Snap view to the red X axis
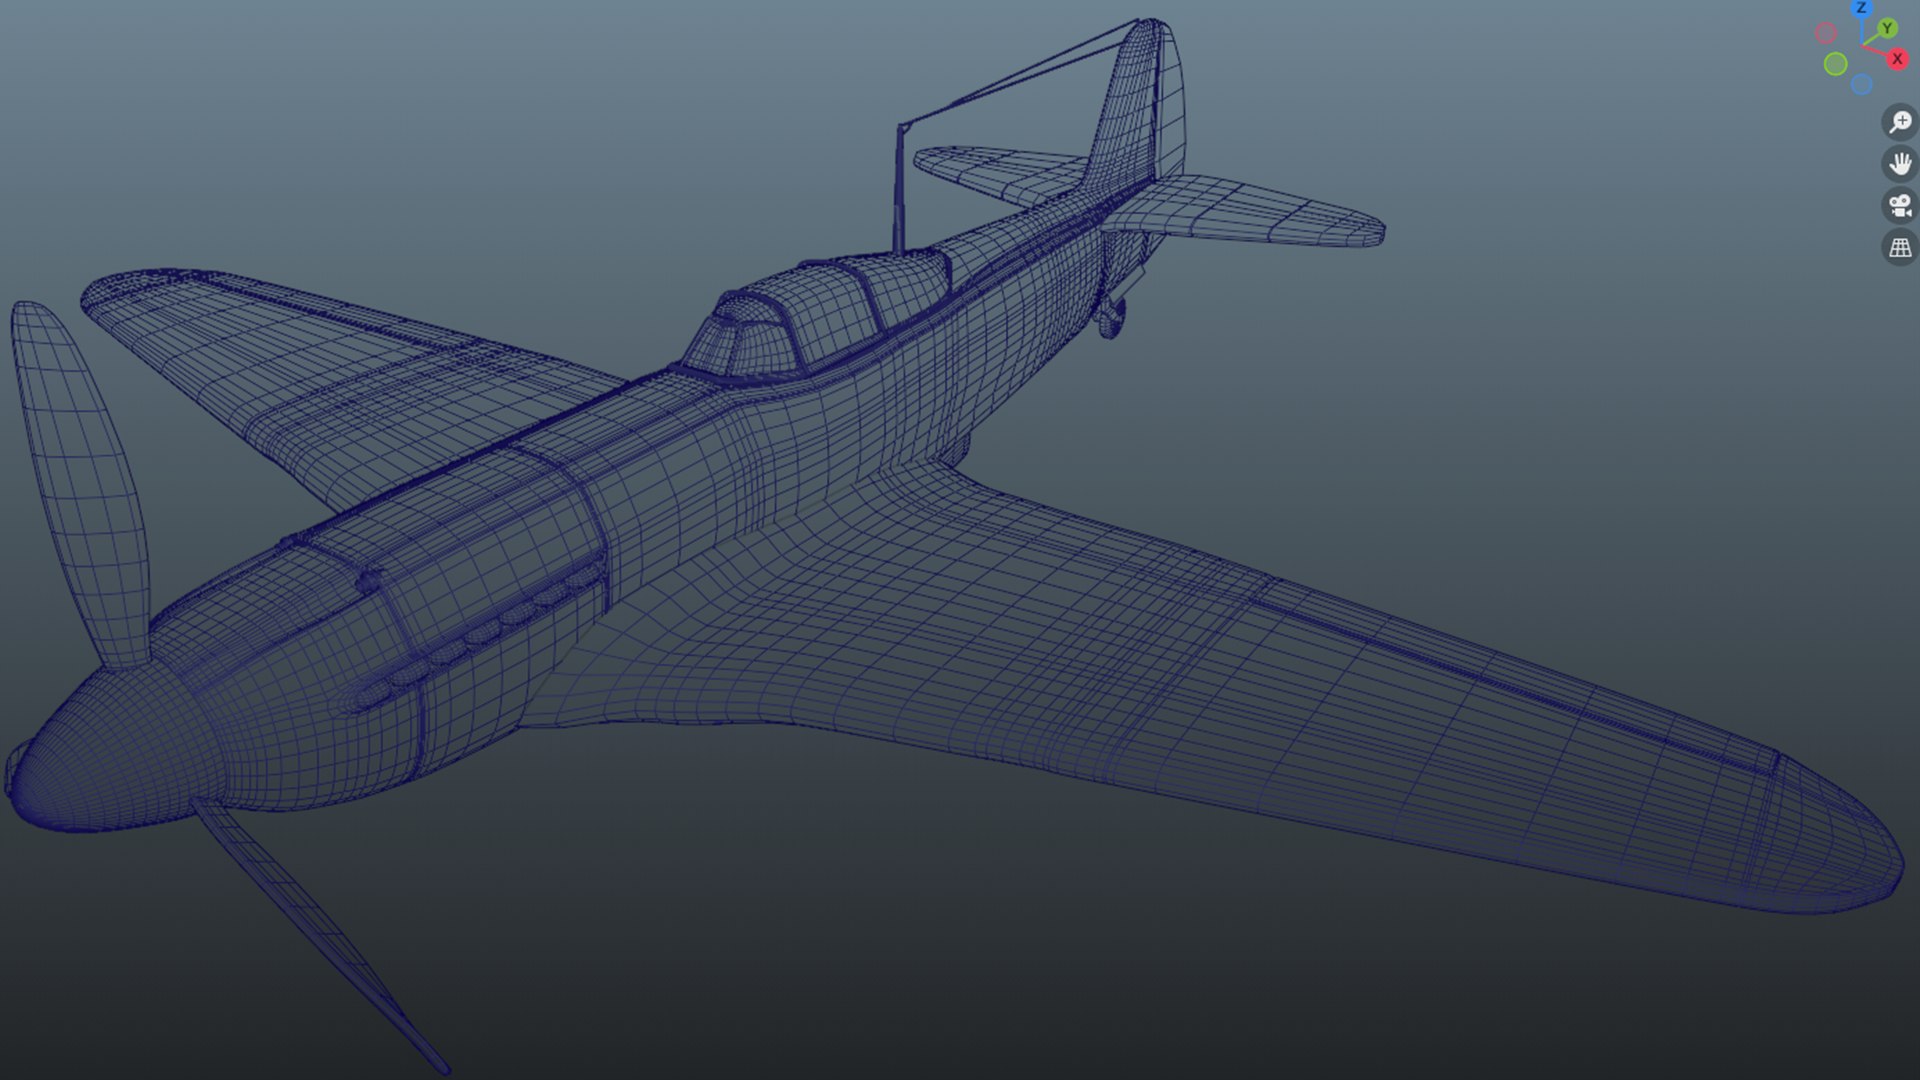The image size is (1920, 1080). (1896, 59)
